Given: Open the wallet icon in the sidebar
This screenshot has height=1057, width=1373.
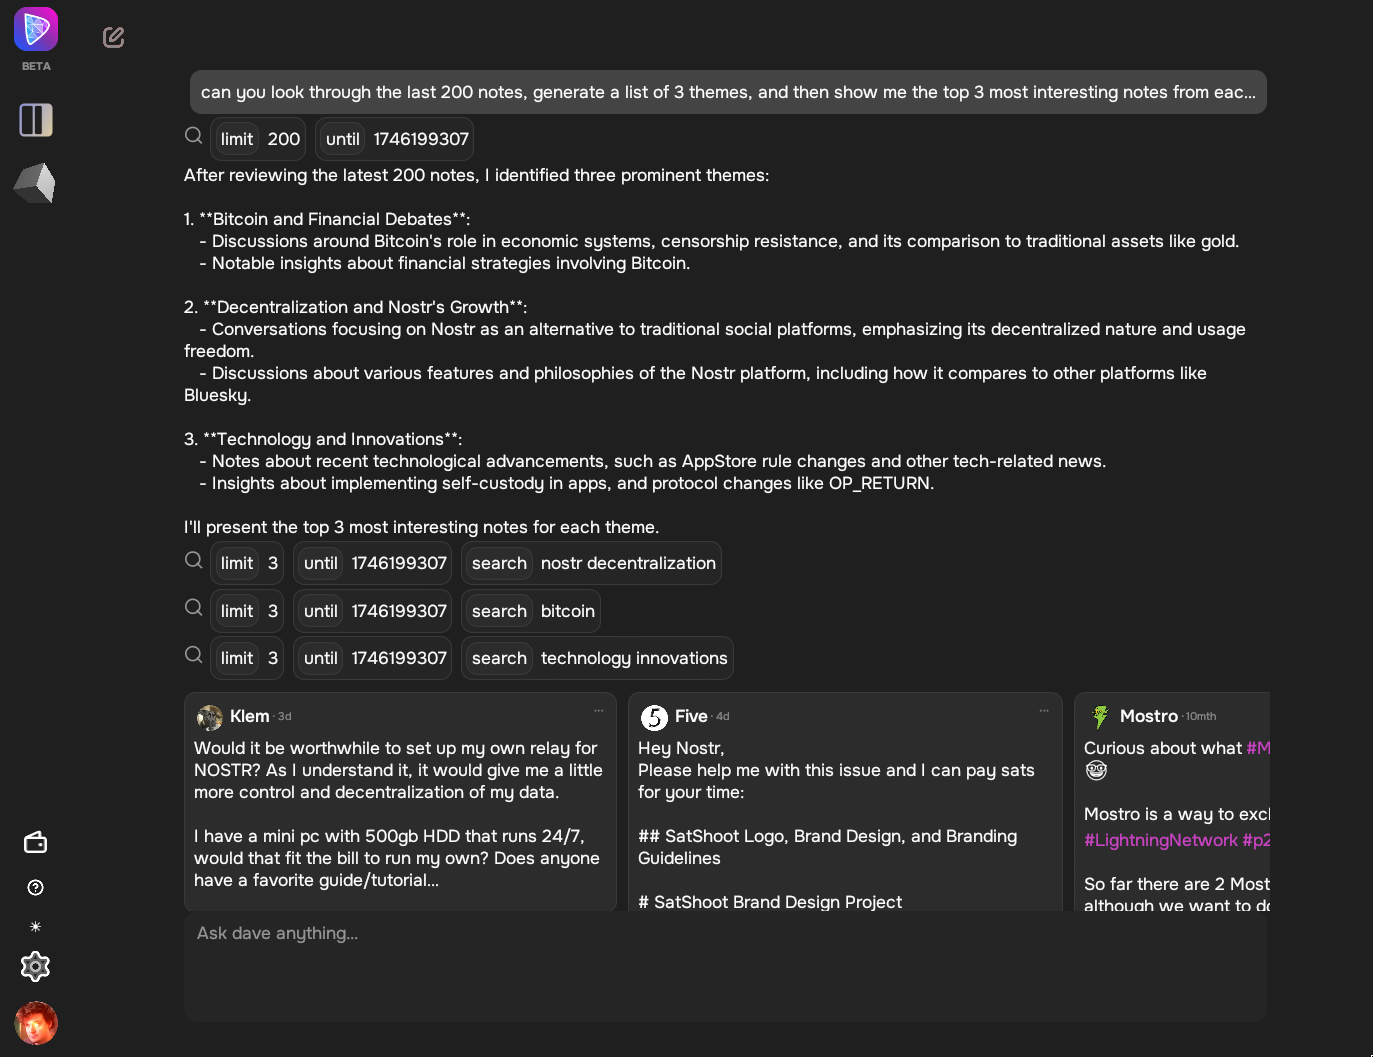Looking at the screenshot, I should (x=35, y=842).
